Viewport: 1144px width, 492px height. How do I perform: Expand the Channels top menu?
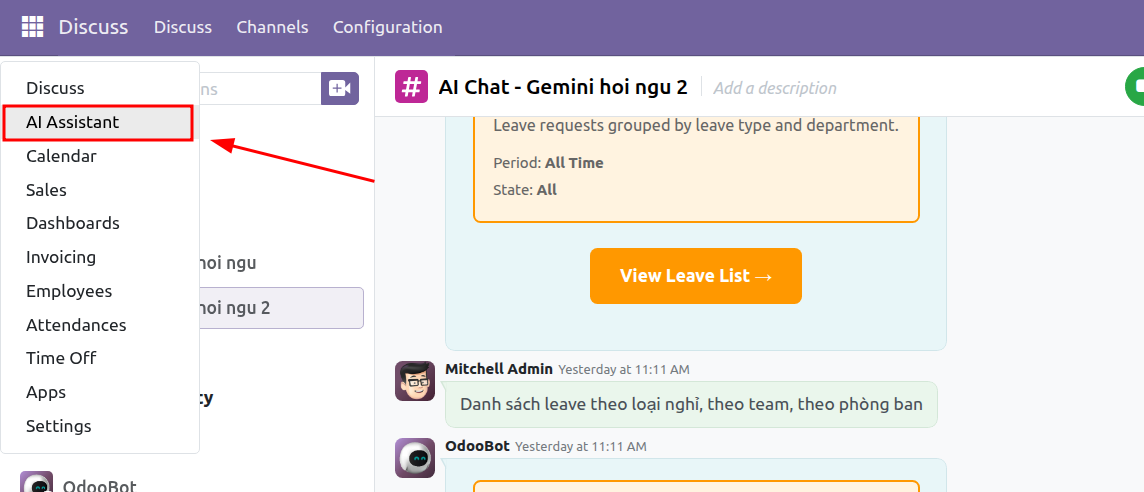pos(272,27)
